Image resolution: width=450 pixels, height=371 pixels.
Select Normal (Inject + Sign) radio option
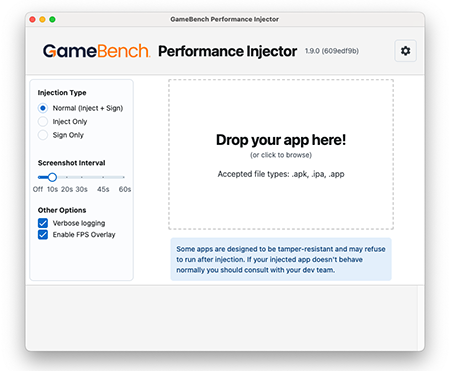coord(43,108)
